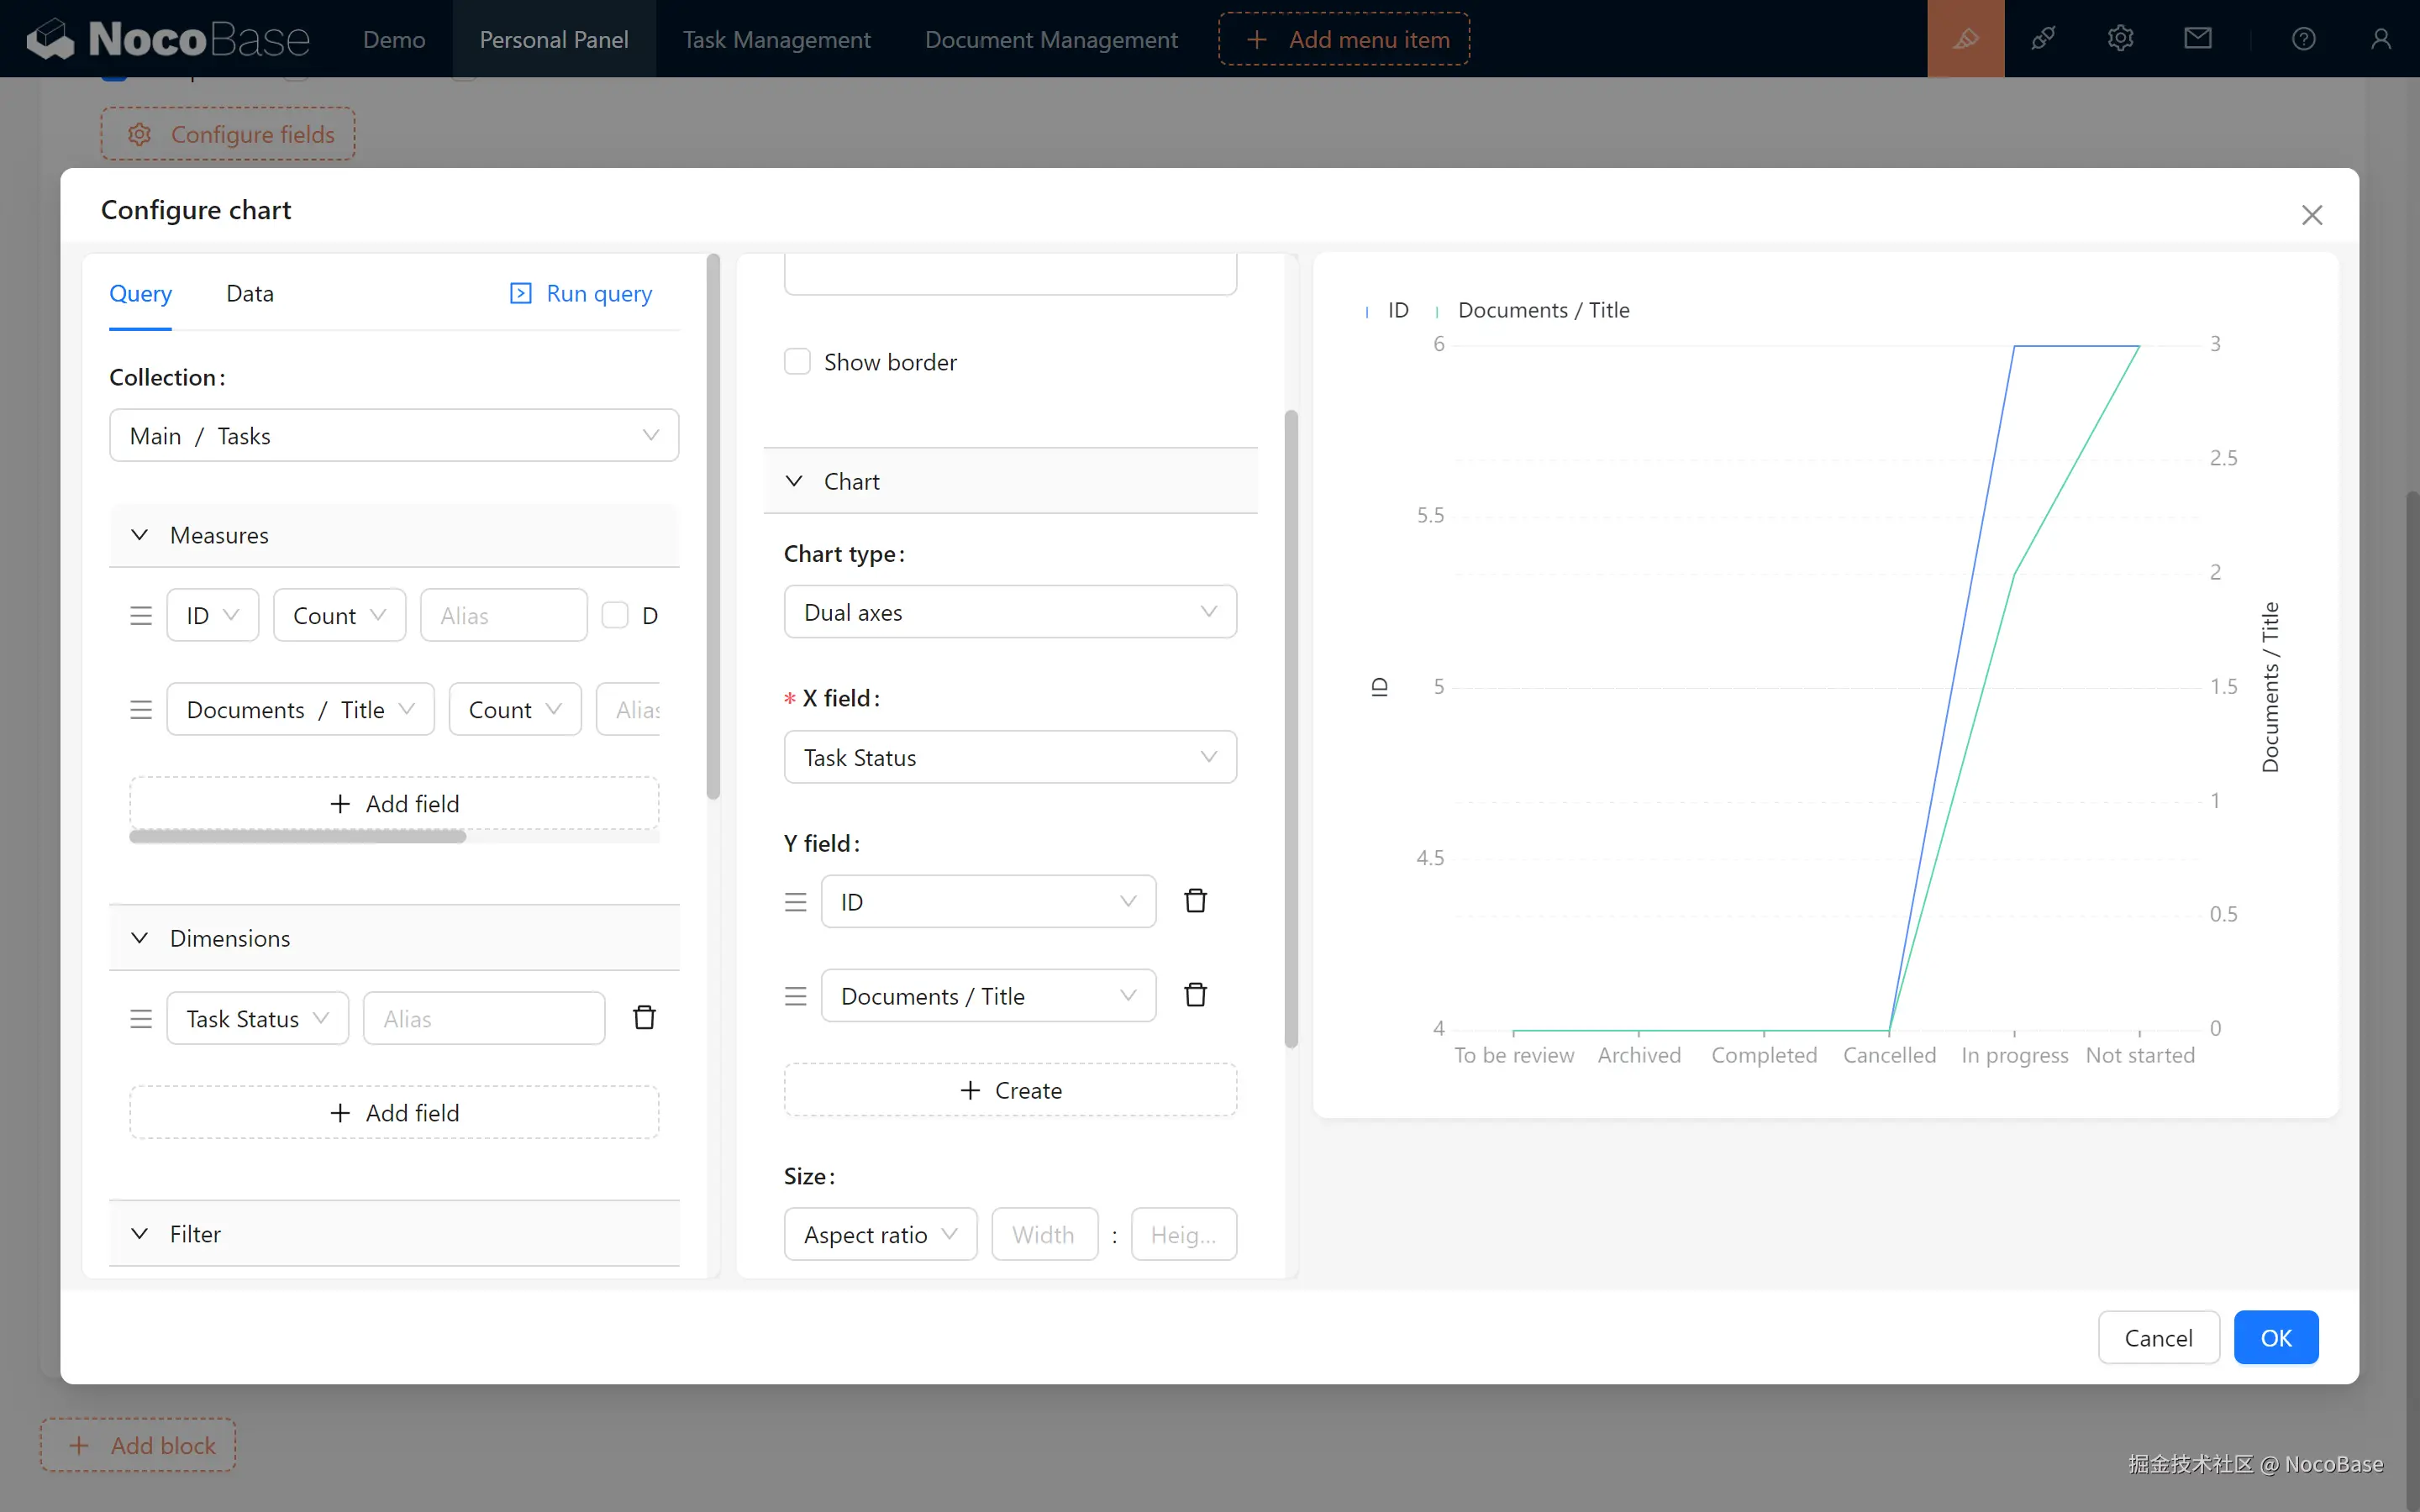The height and width of the screenshot is (1512, 2420).
Task: Open the settings gear in top bar
Action: coord(2120,39)
